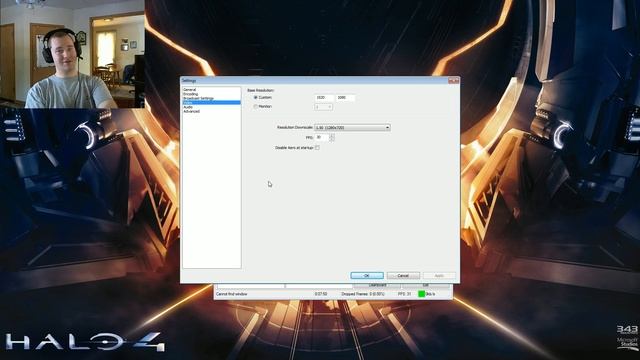640x360 pixels.
Task: Open the Audio settings category
Action: (188, 107)
